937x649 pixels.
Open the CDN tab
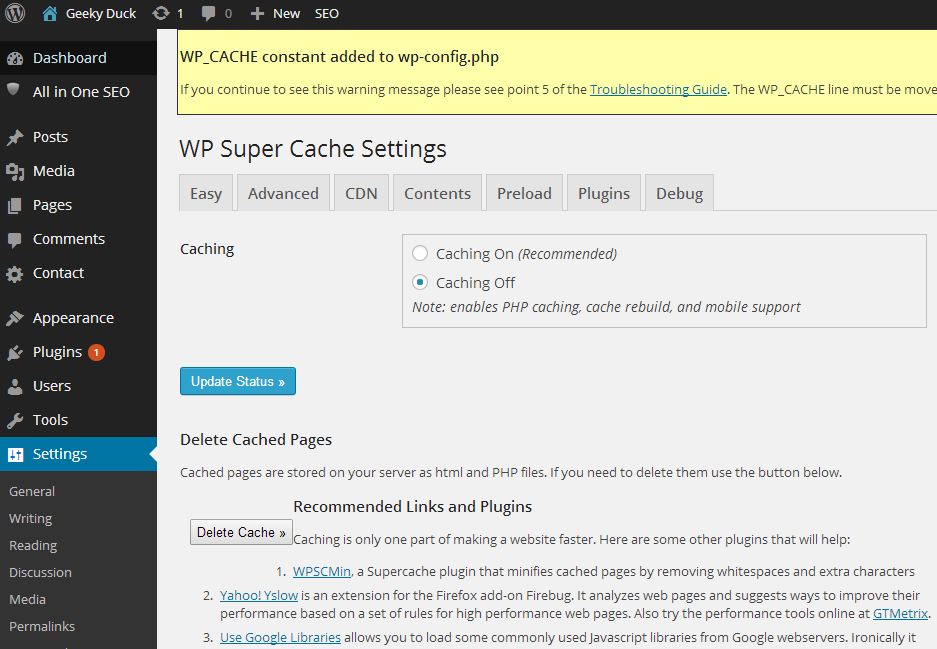click(362, 193)
